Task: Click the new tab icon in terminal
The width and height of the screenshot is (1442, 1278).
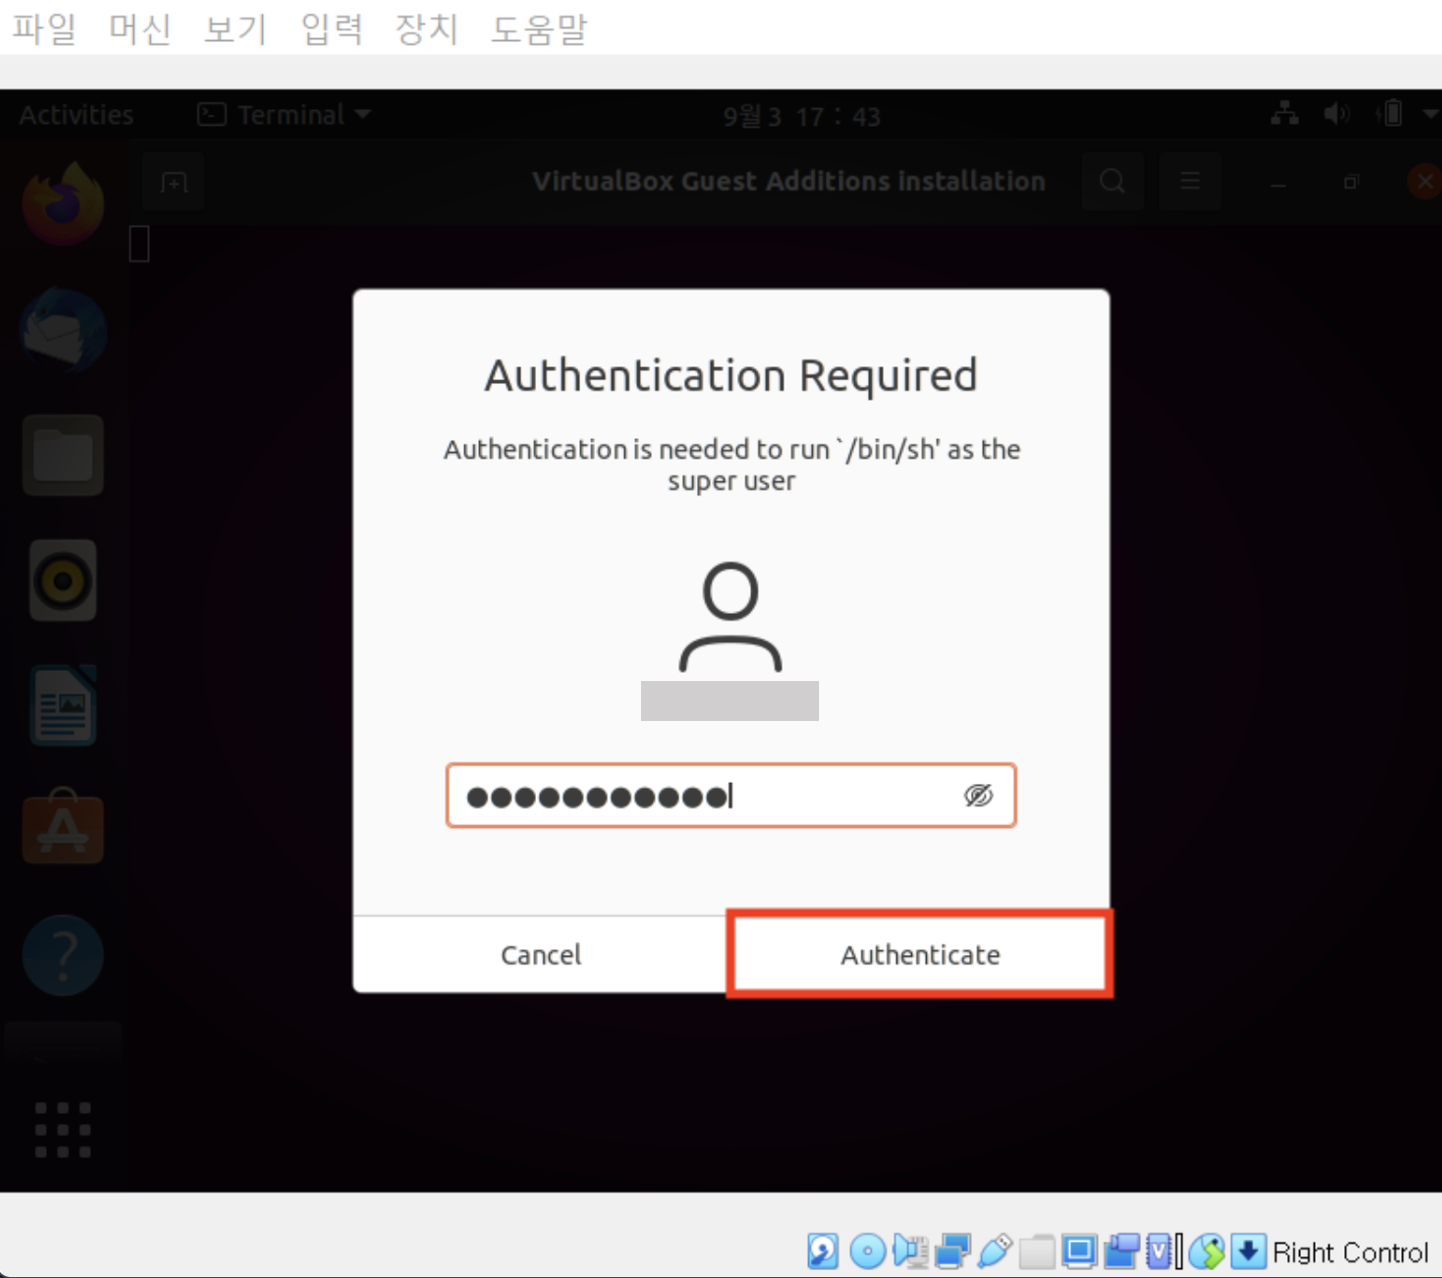Action: coord(174,183)
